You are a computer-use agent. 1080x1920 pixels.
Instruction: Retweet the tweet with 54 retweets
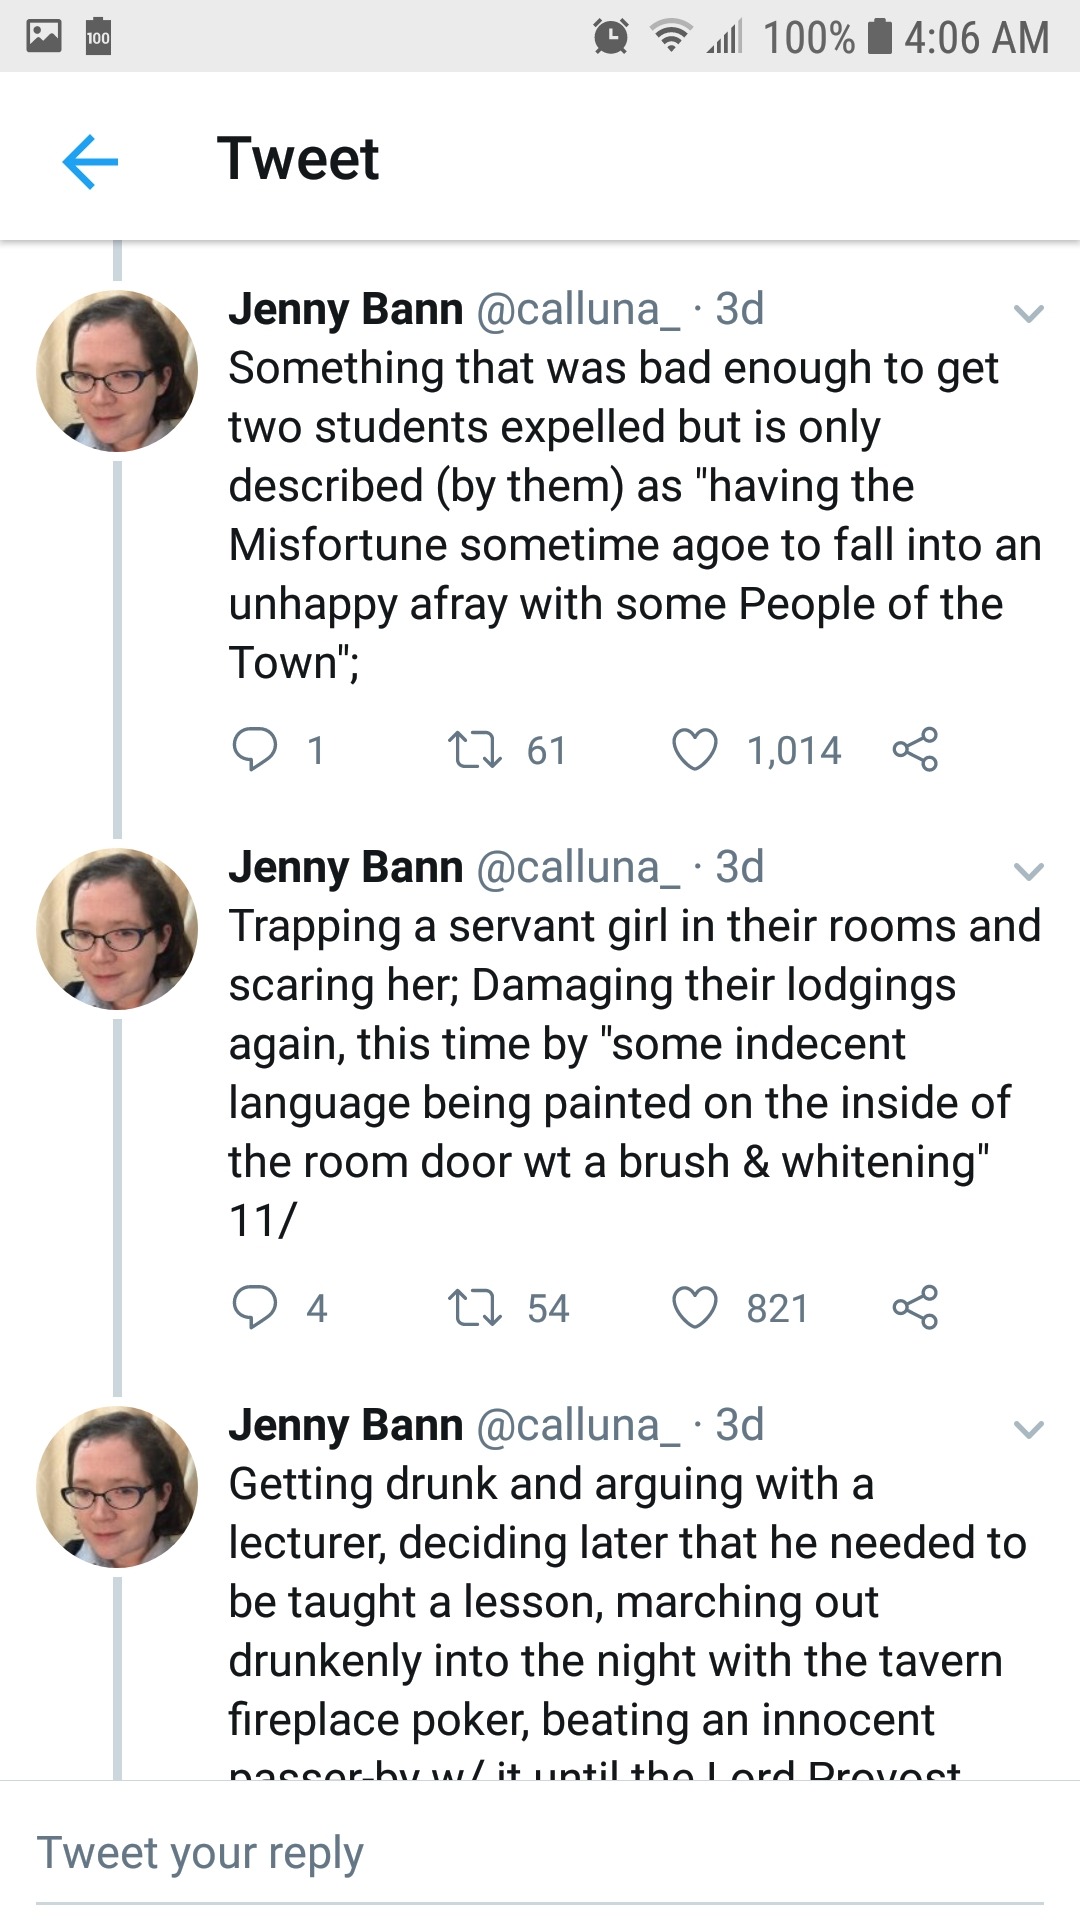click(475, 1307)
